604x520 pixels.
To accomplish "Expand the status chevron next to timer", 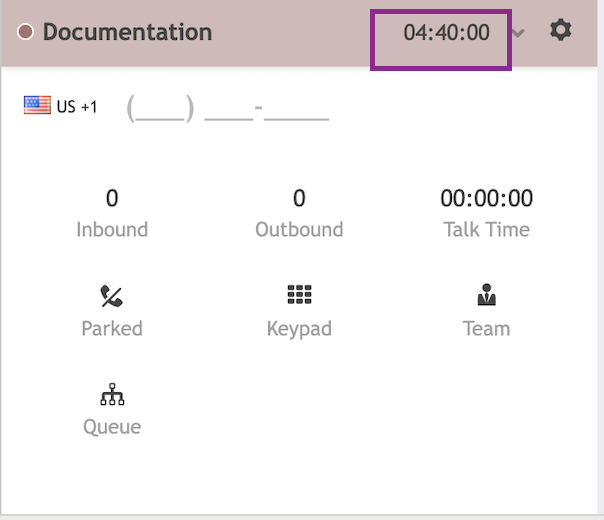I will click(x=518, y=33).
